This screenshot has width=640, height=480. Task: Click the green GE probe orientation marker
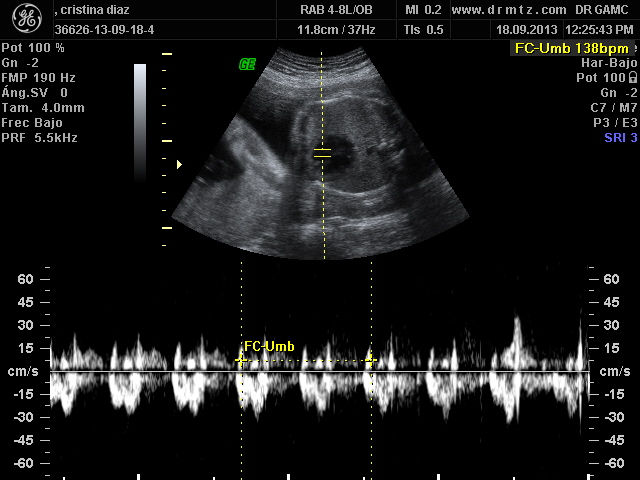tap(247, 64)
